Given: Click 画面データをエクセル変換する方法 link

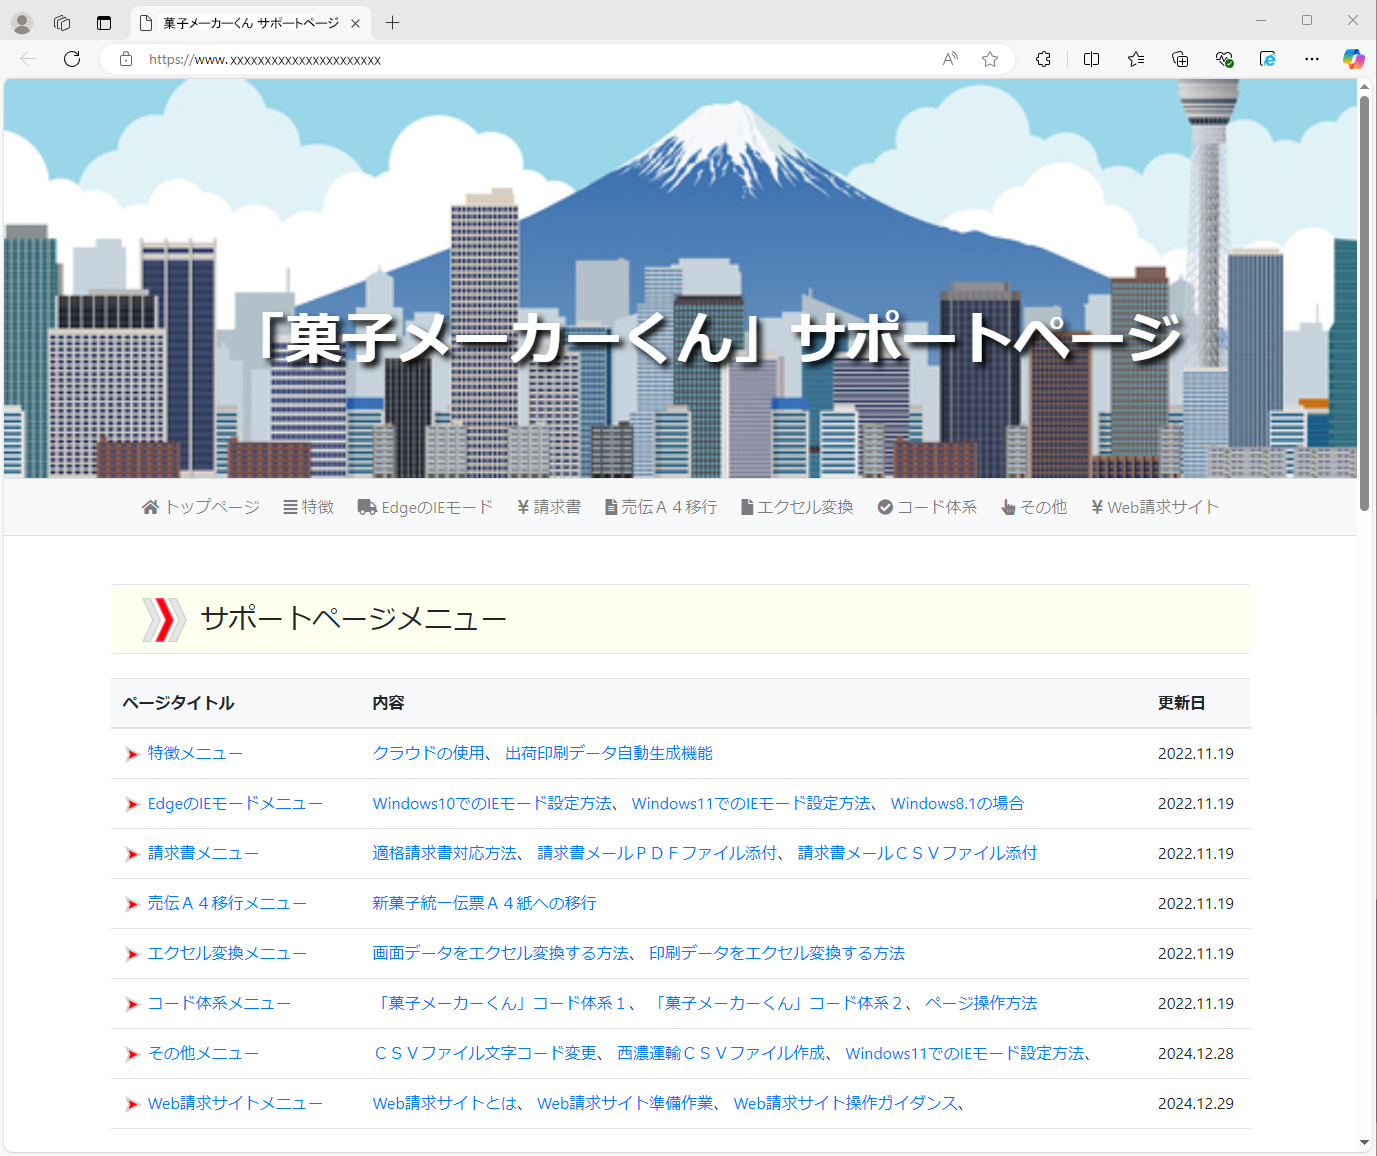Looking at the screenshot, I should [x=500, y=953].
